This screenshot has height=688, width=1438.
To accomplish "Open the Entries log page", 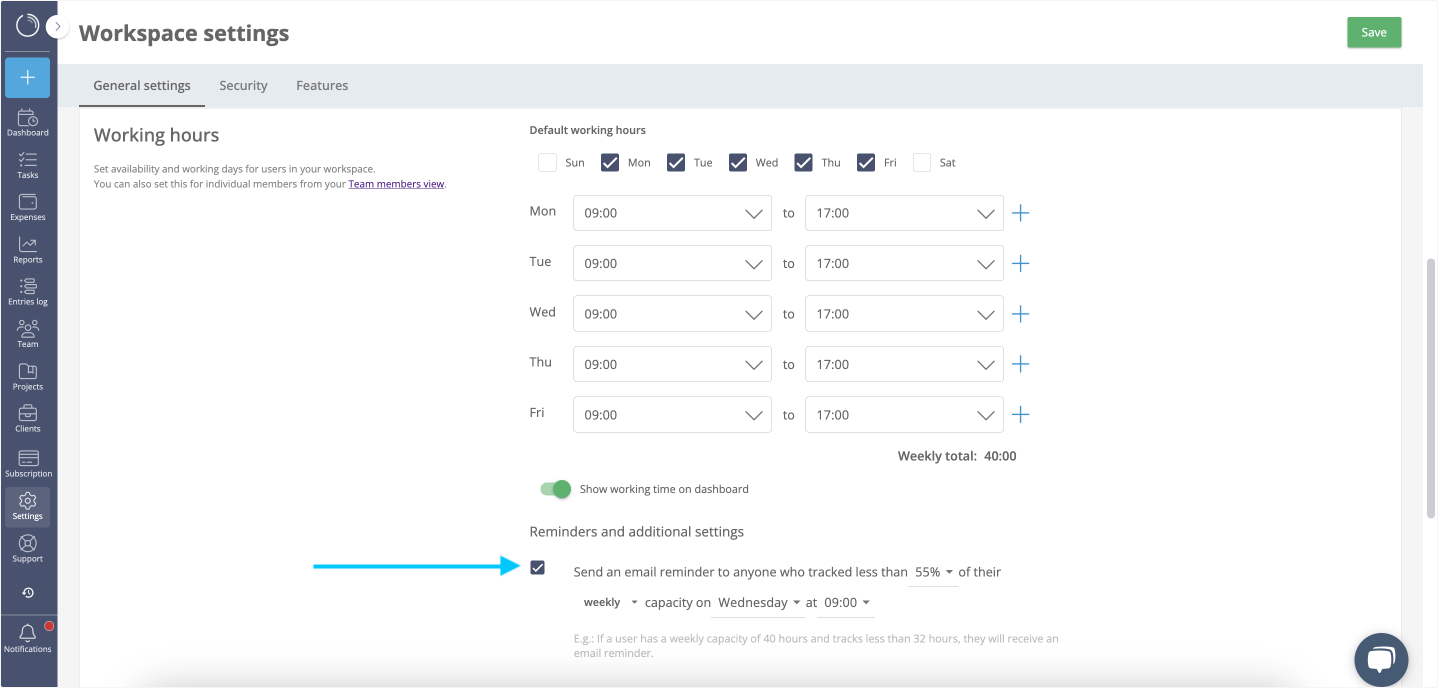I will click(27, 291).
